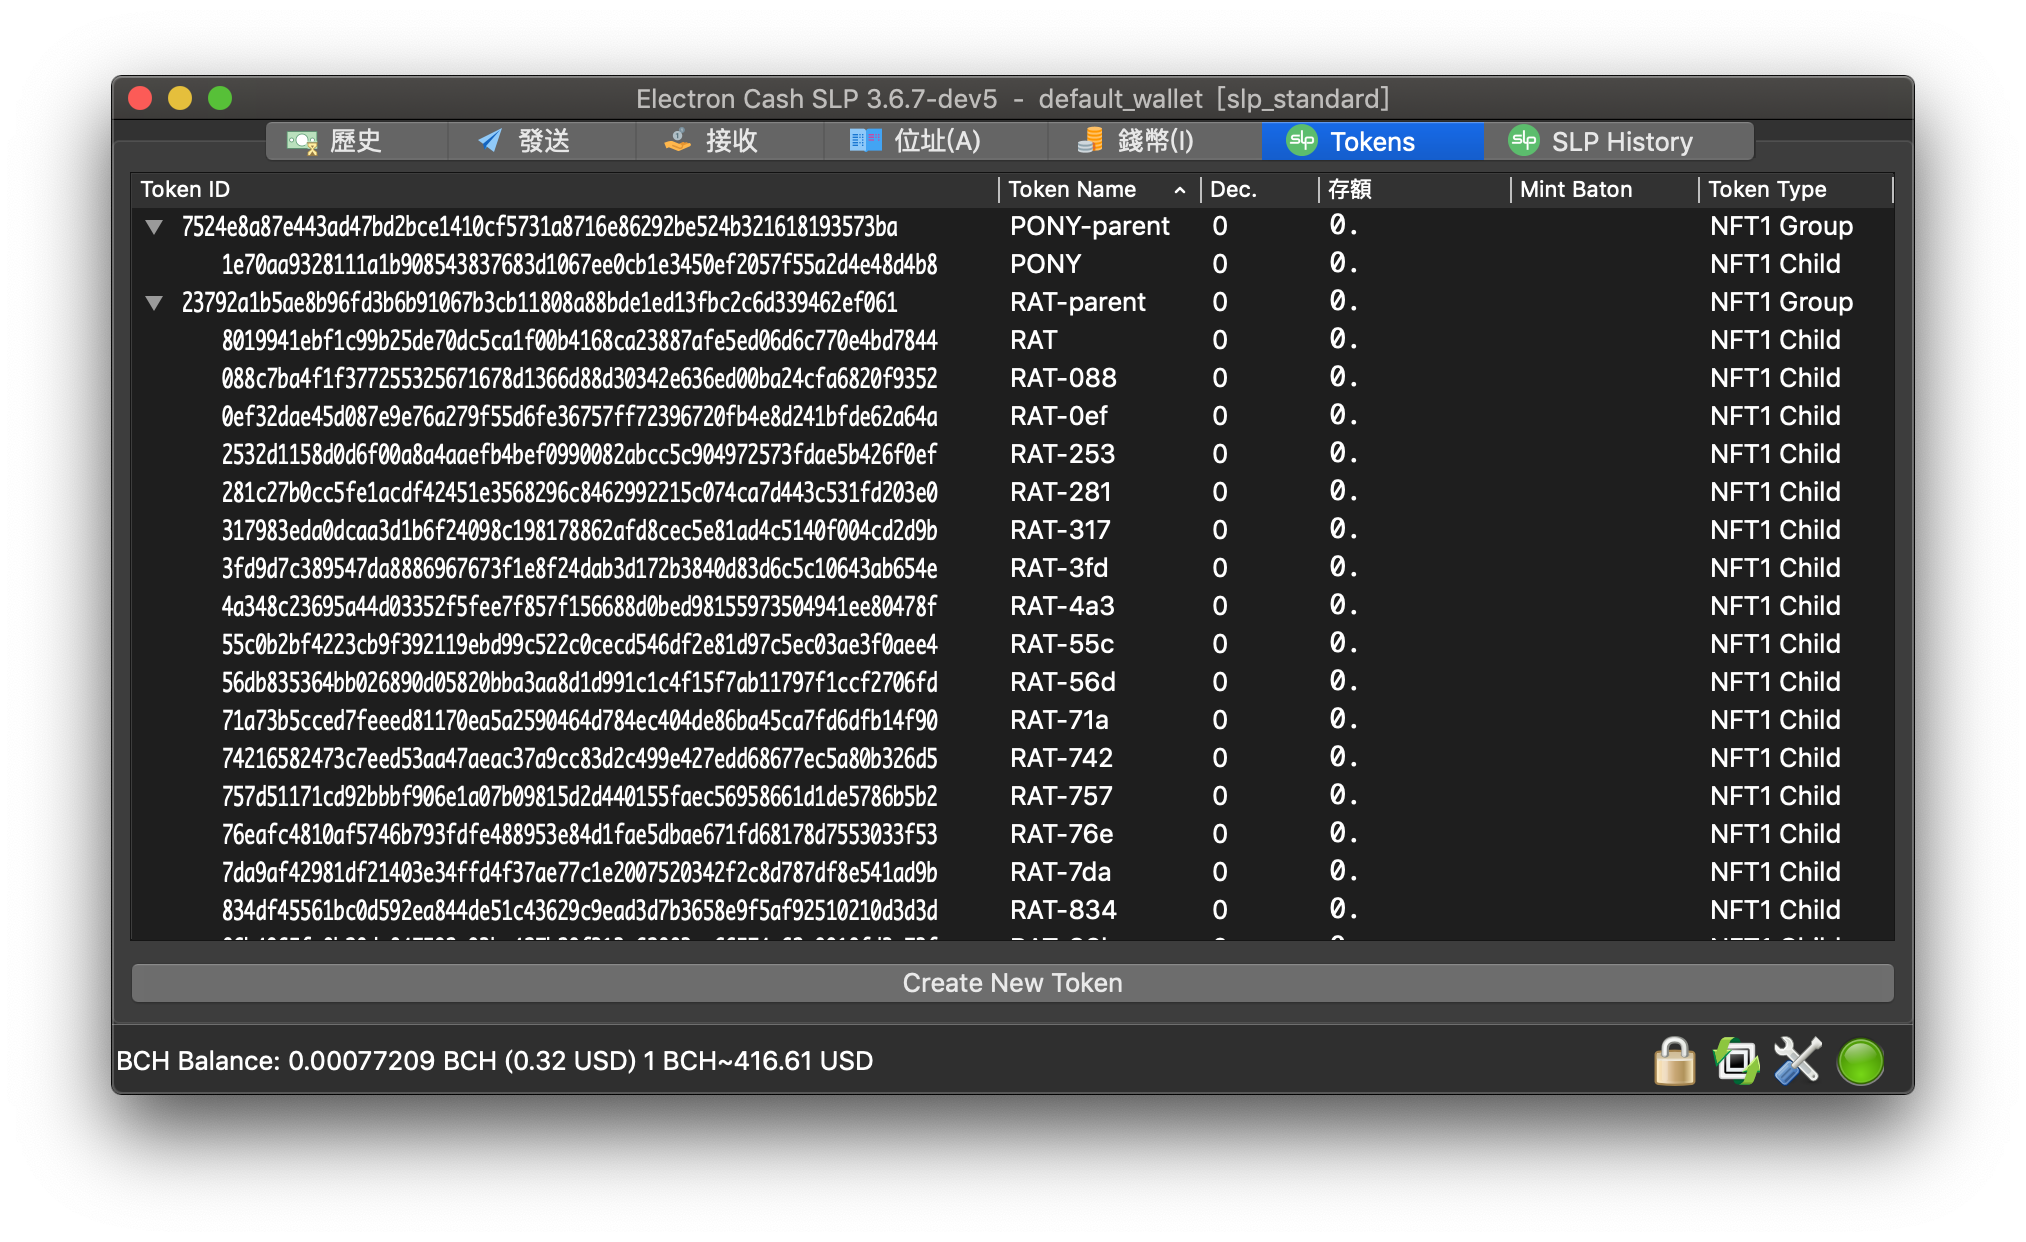Select the RAT-76e token name
Viewport: 2026px width, 1242px height.
coord(1061,834)
